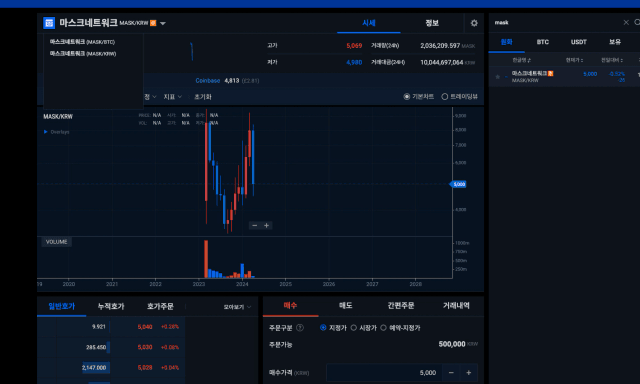The width and height of the screenshot is (640, 384).
Task: Click the market logo icon beside 마스크네트워크
Action: (49, 23)
